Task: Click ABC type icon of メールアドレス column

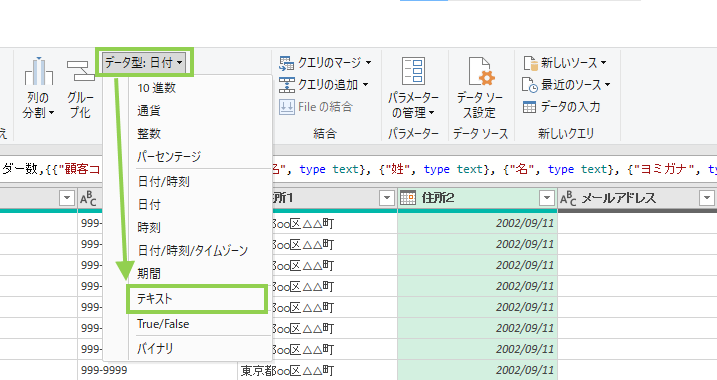Action: point(568,198)
